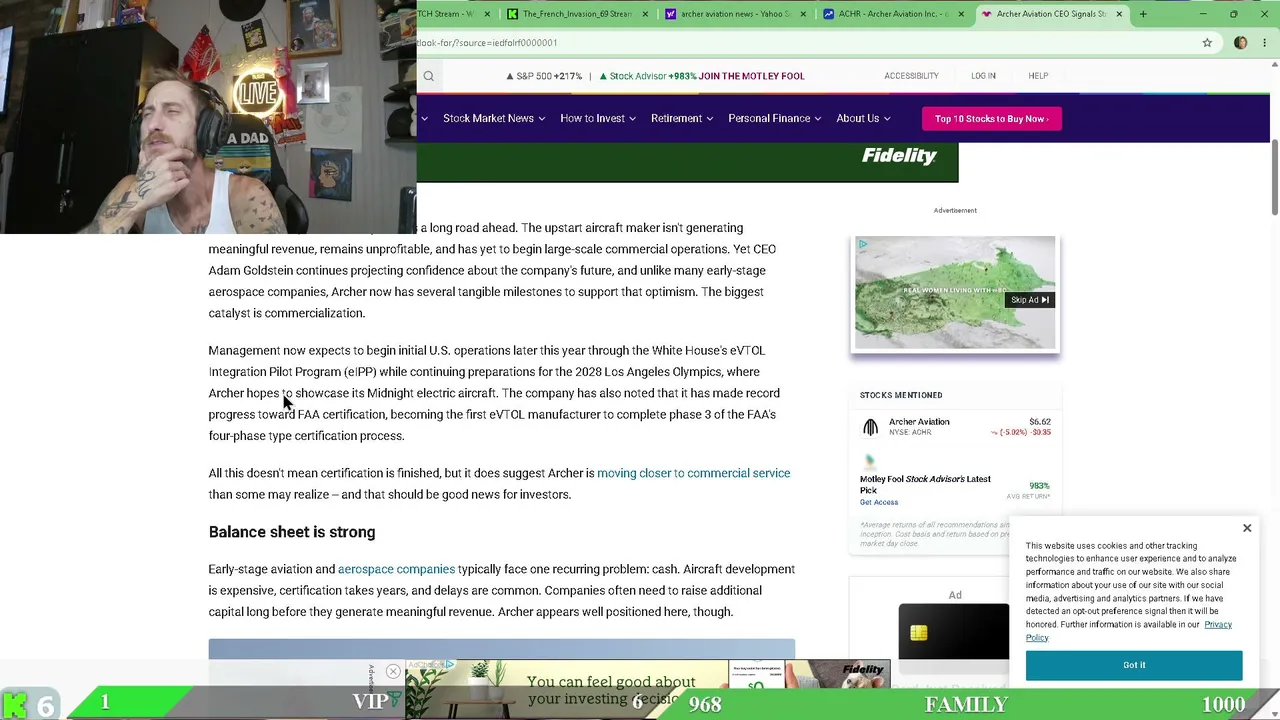The image size is (1280, 720).
Task: Close the archer aviation news Yahoo tab
Action: click(x=803, y=14)
